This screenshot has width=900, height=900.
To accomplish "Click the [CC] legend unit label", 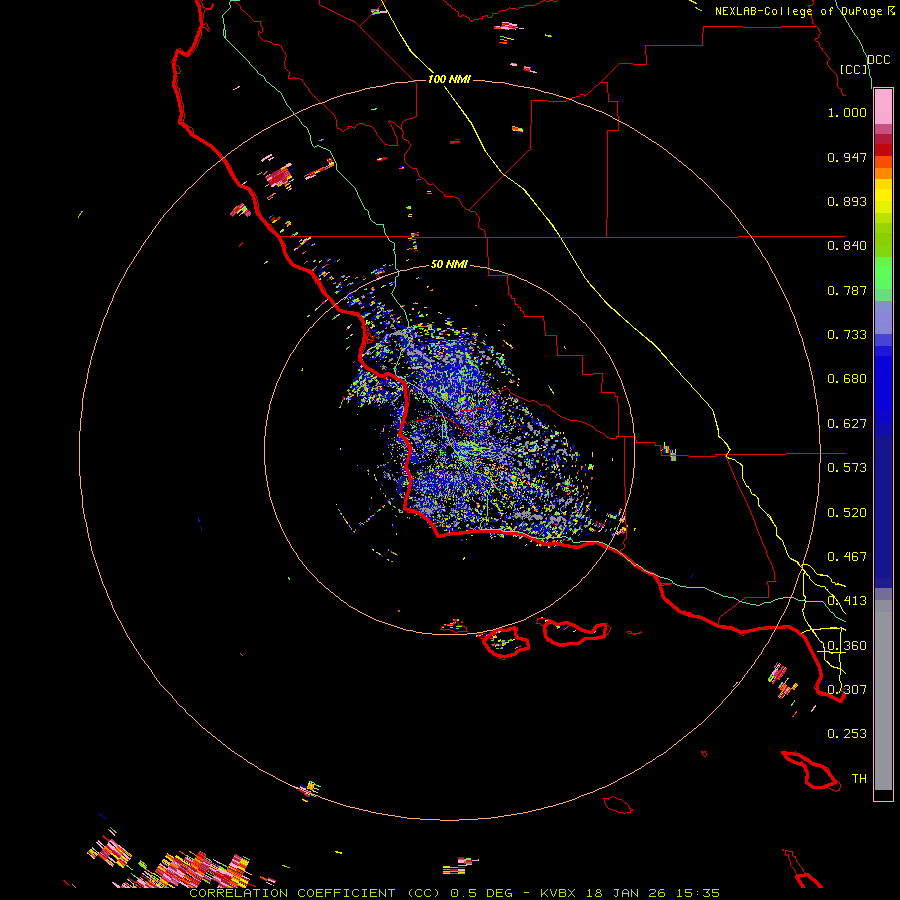I will (854, 69).
